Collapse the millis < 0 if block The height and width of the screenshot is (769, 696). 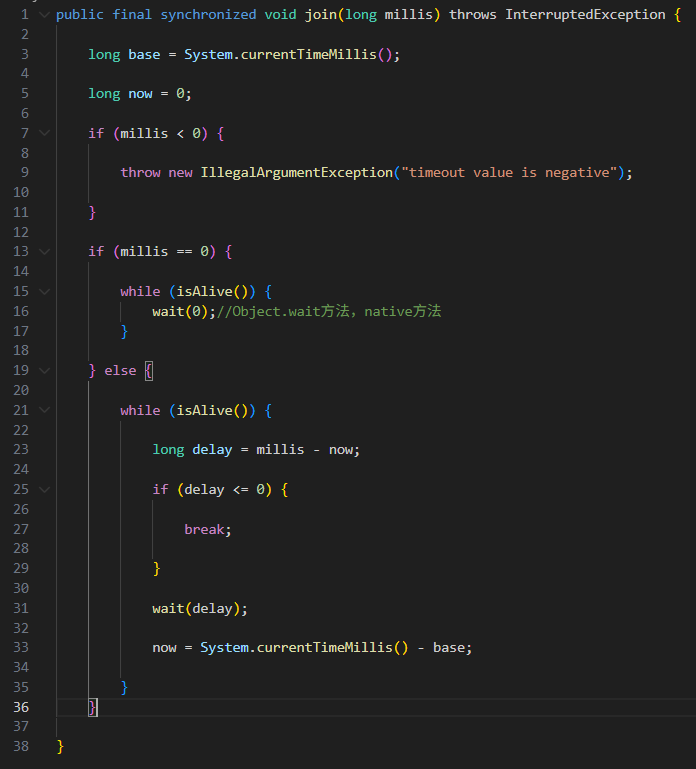coord(43,133)
